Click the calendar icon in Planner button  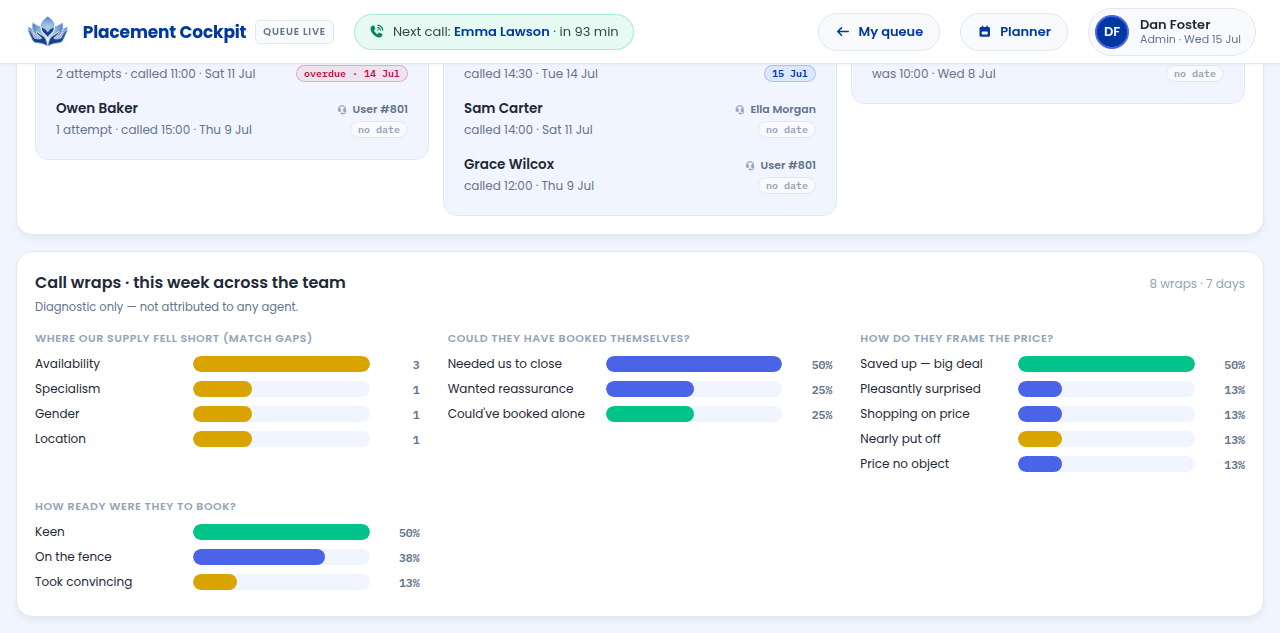click(984, 32)
